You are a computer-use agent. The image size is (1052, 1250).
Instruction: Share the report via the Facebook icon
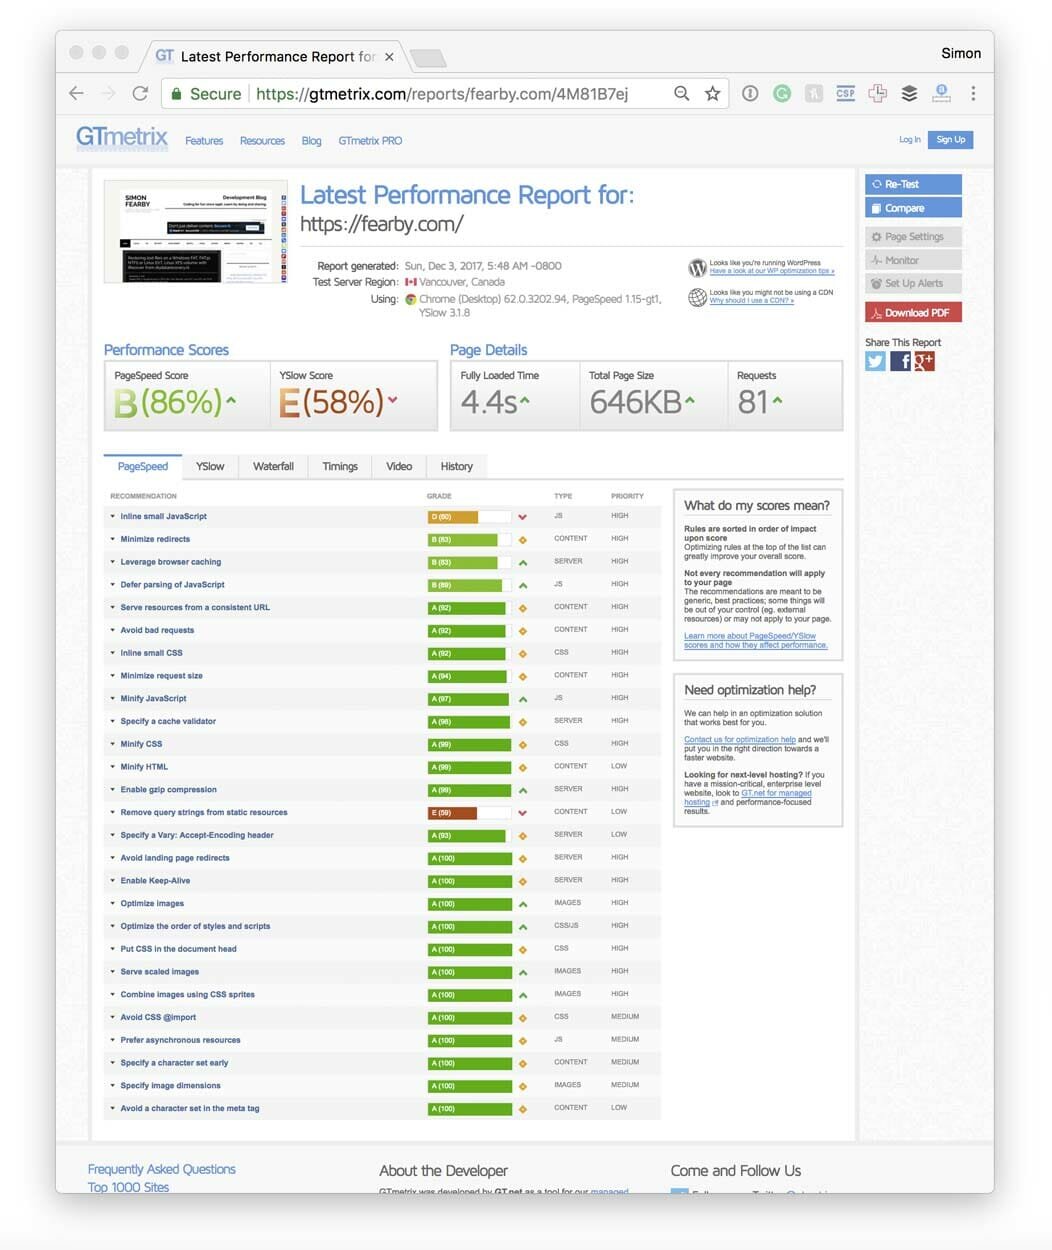(x=899, y=361)
